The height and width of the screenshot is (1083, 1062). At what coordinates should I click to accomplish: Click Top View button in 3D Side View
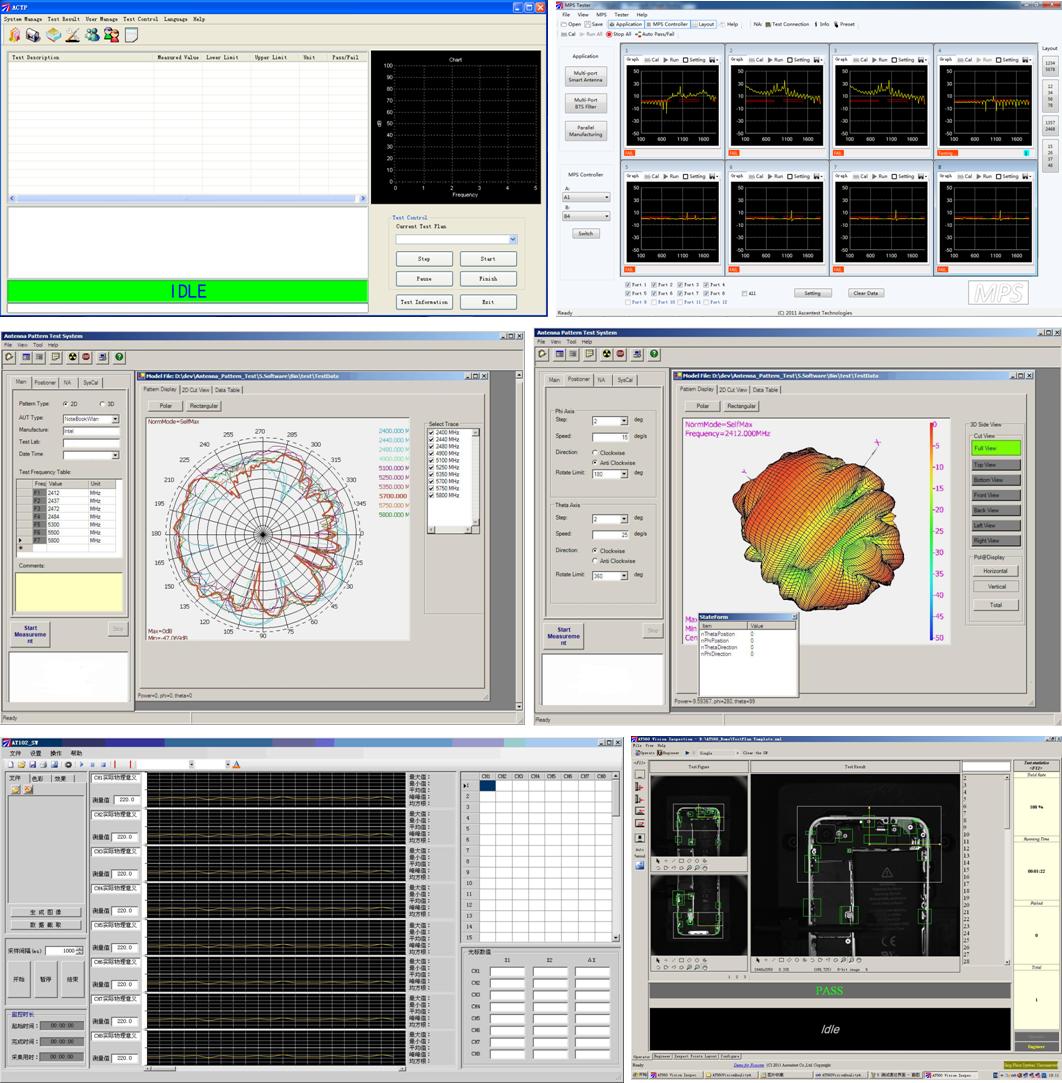[996, 465]
